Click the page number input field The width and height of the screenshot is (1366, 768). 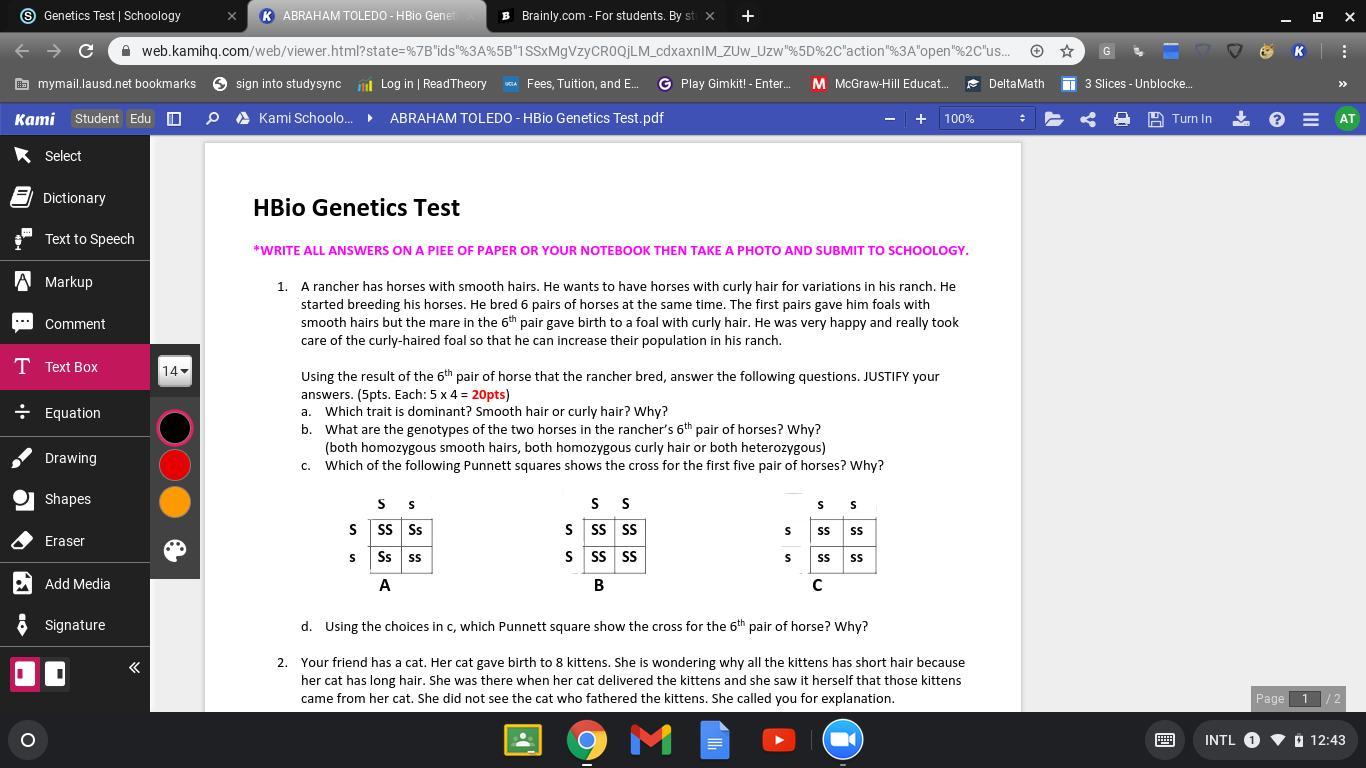tap(1304, 699)
